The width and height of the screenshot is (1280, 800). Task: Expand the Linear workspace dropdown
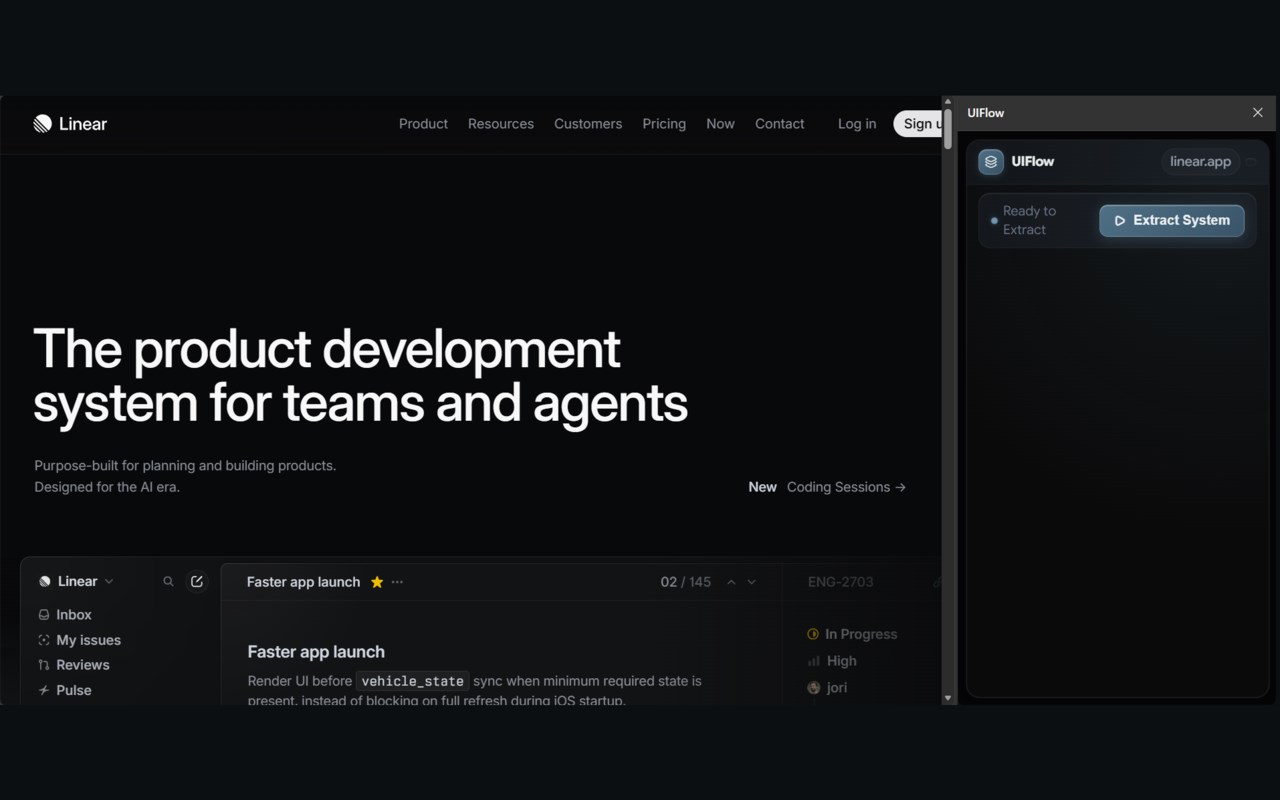coord(109,582)
